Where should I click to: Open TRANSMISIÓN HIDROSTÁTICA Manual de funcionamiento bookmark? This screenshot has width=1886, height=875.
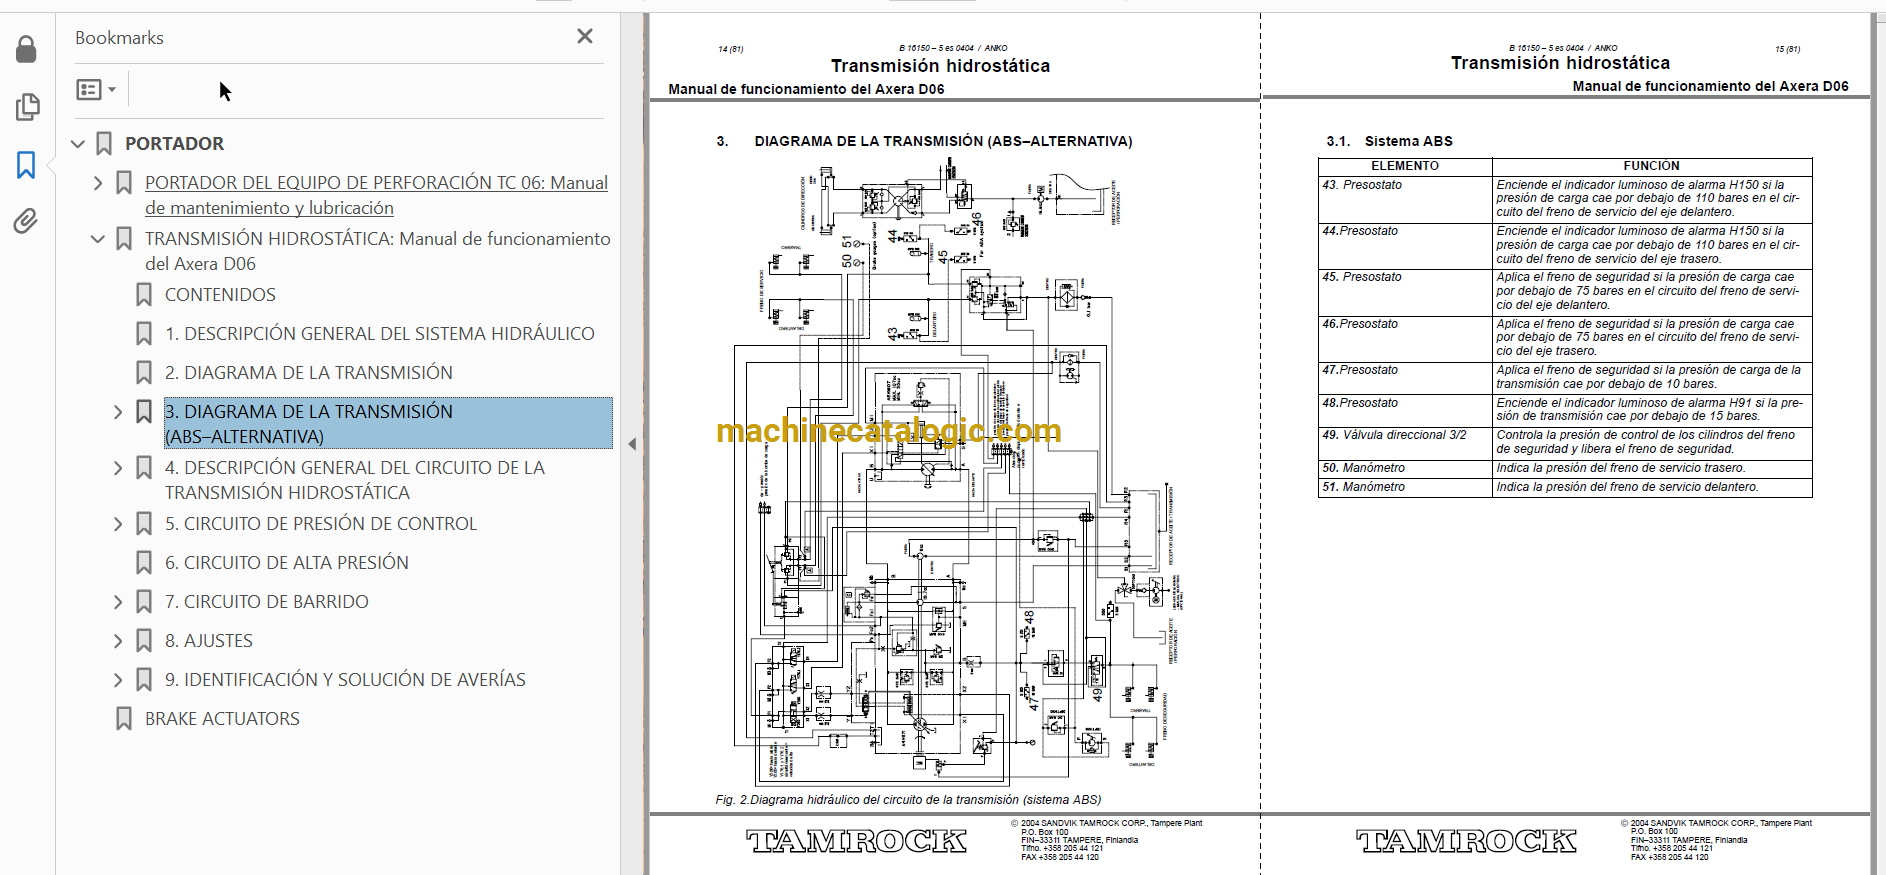pos(378,251)
